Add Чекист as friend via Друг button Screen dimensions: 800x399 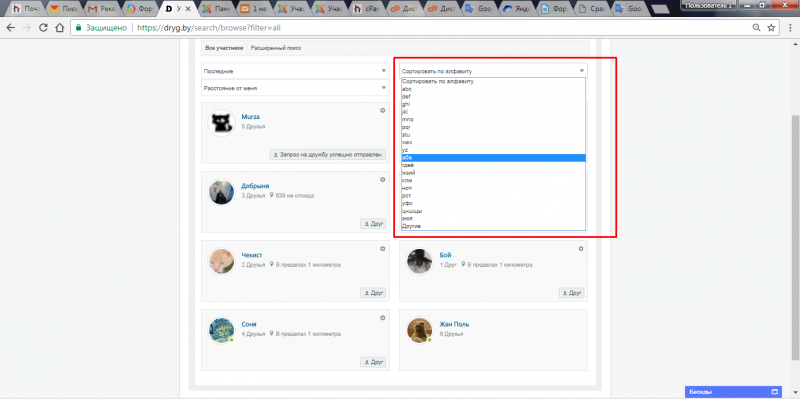point(373,293)
